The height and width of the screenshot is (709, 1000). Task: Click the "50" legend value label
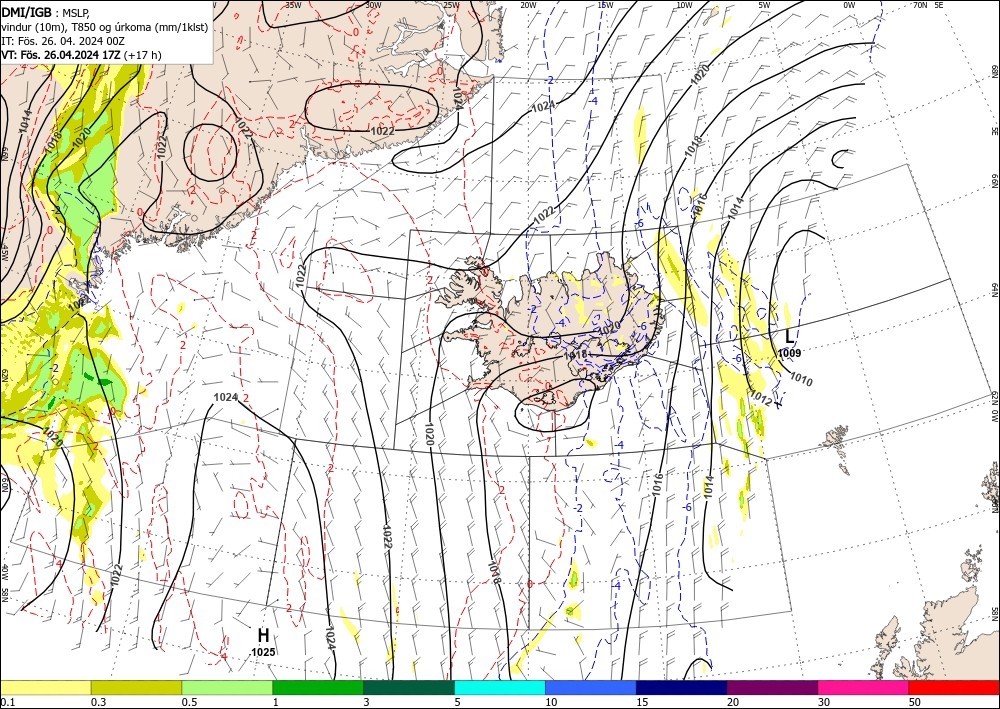915,702
